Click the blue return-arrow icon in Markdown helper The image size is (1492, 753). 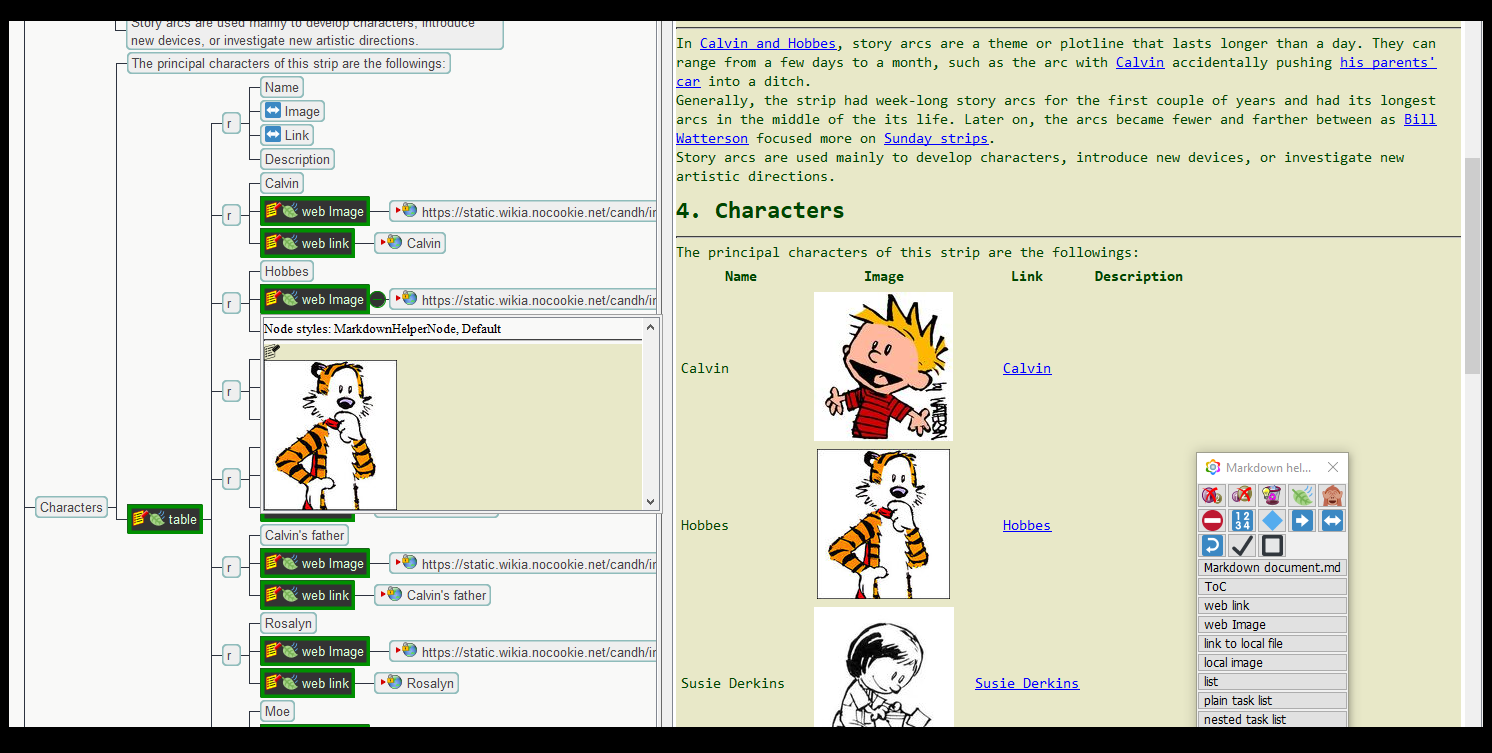click(1212, 545)
